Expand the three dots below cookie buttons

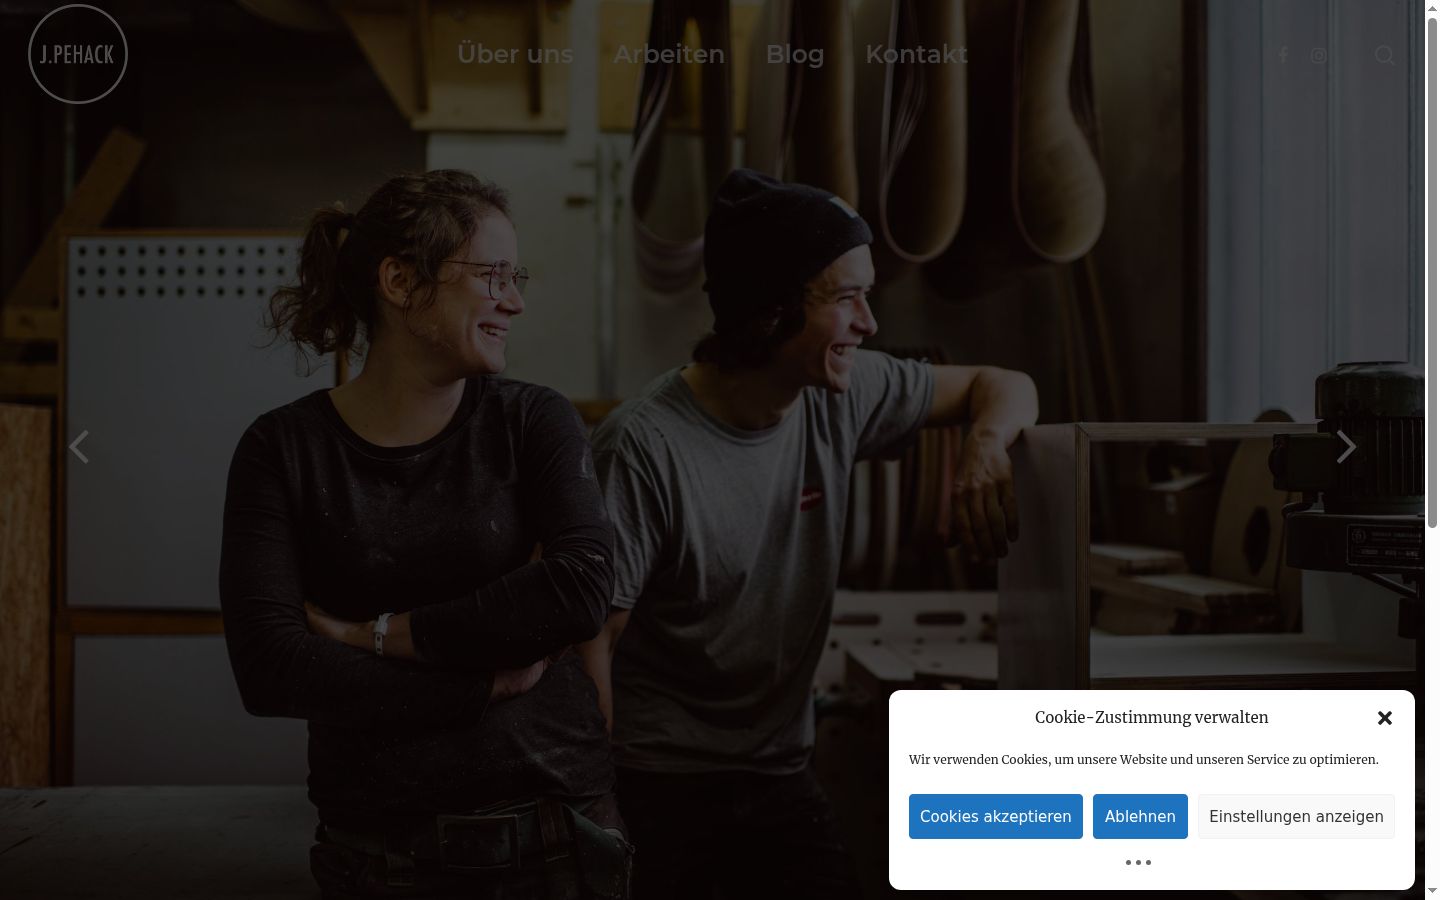1138,862
